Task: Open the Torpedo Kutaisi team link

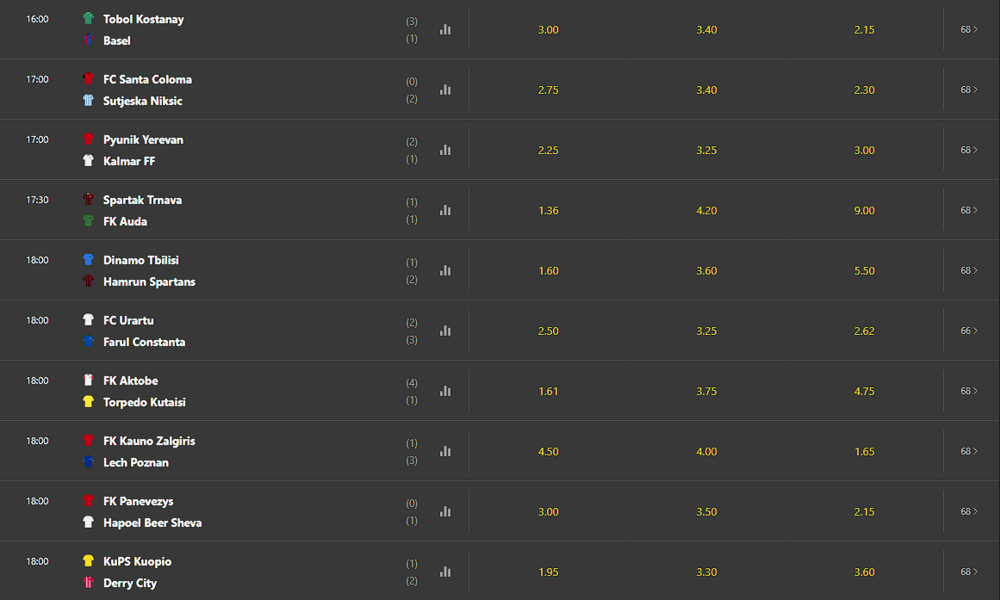Action: click(x=144, y=402)
